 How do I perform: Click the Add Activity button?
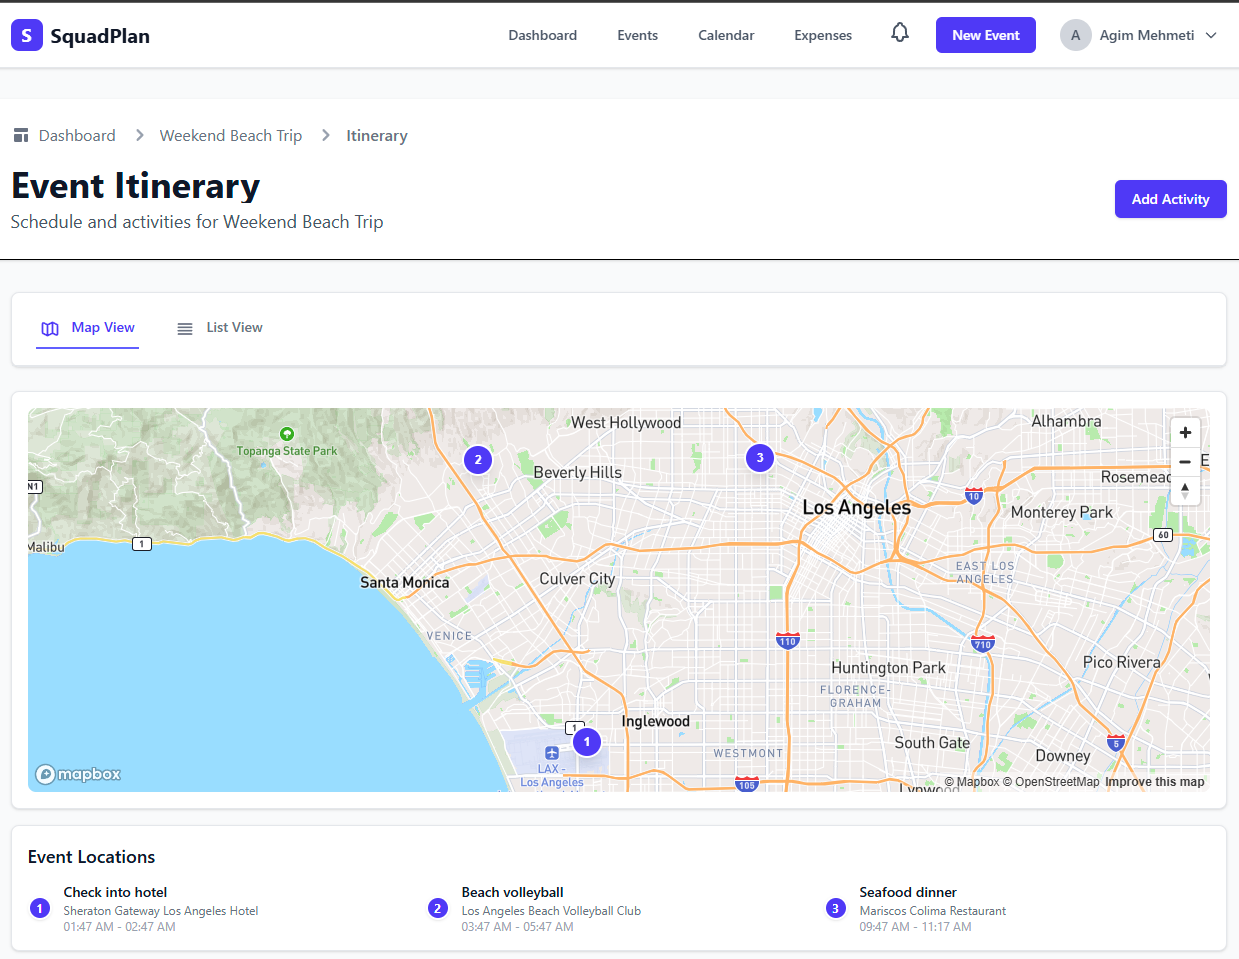1170,198
